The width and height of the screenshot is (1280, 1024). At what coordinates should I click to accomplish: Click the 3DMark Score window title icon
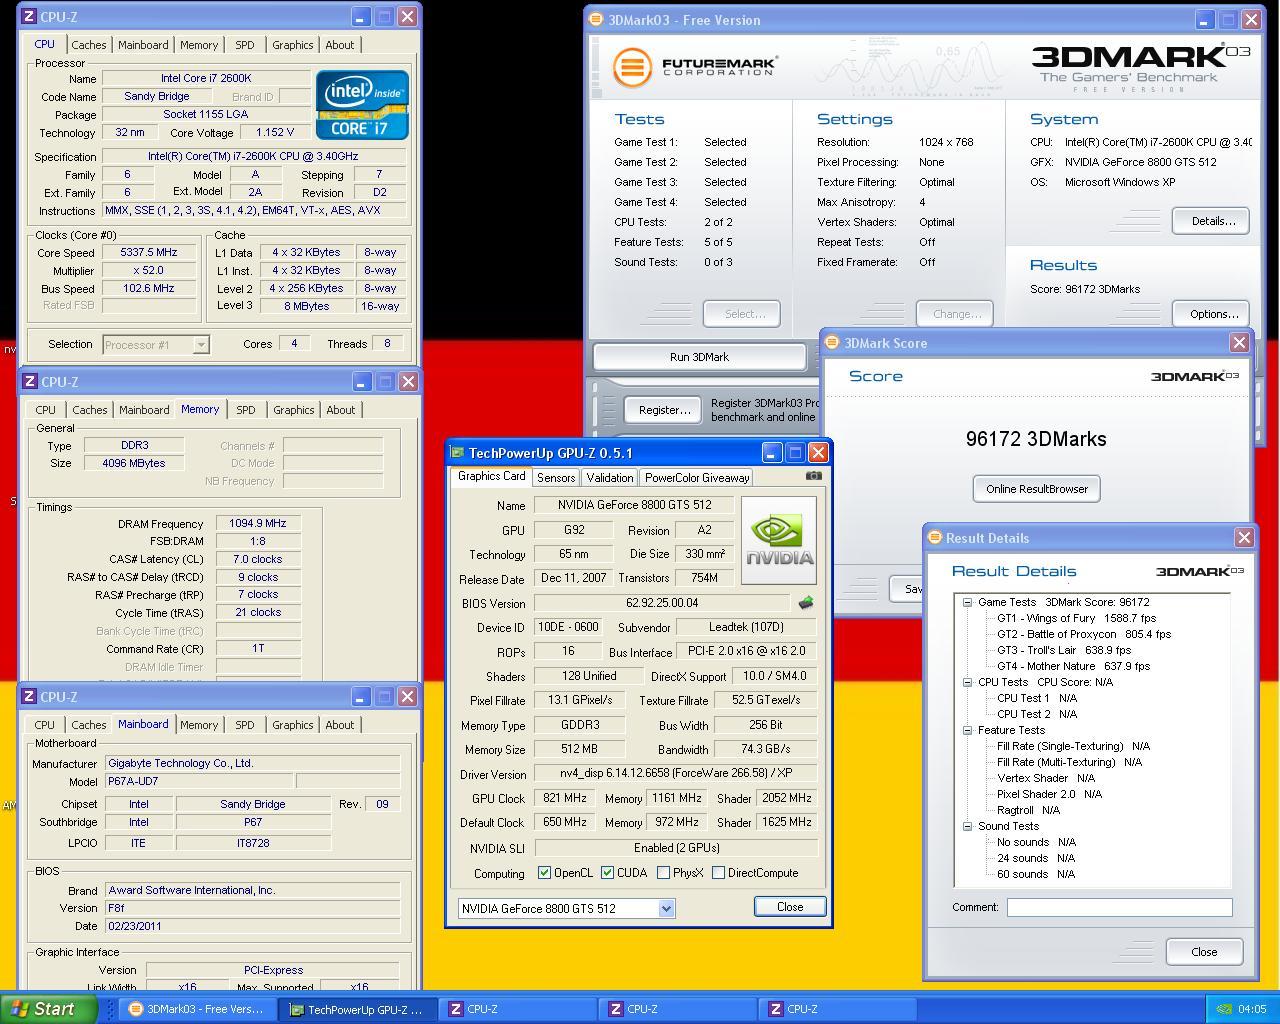[x=832, y=343]
